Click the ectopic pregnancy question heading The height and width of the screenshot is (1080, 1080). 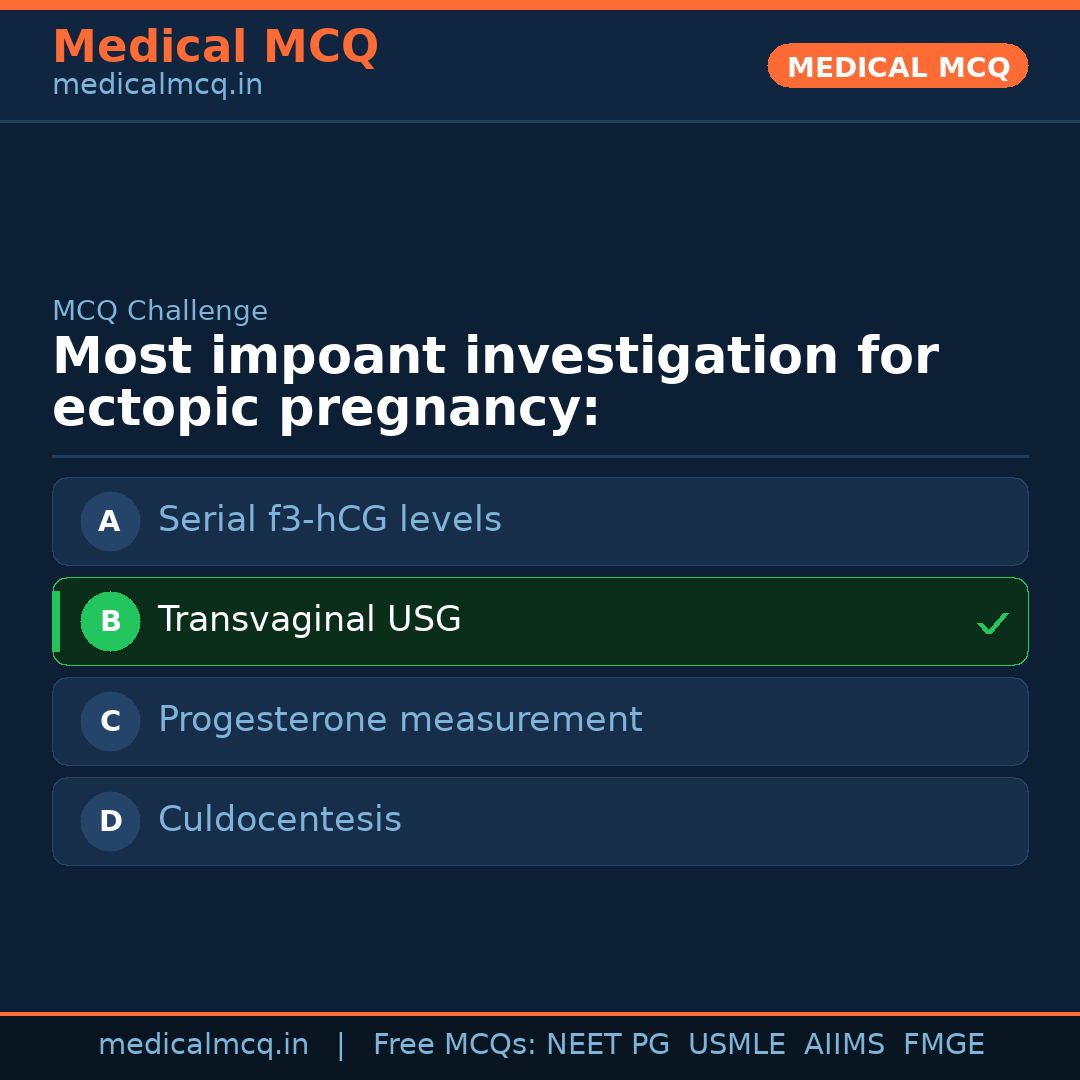(495, 383)
